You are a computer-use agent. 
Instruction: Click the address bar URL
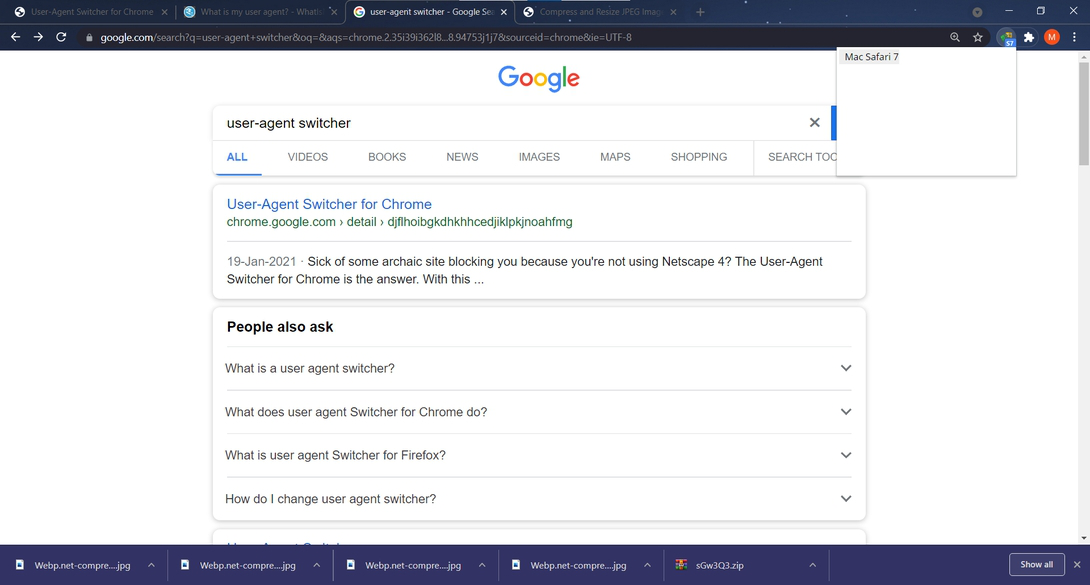click(x=366, y=38)
